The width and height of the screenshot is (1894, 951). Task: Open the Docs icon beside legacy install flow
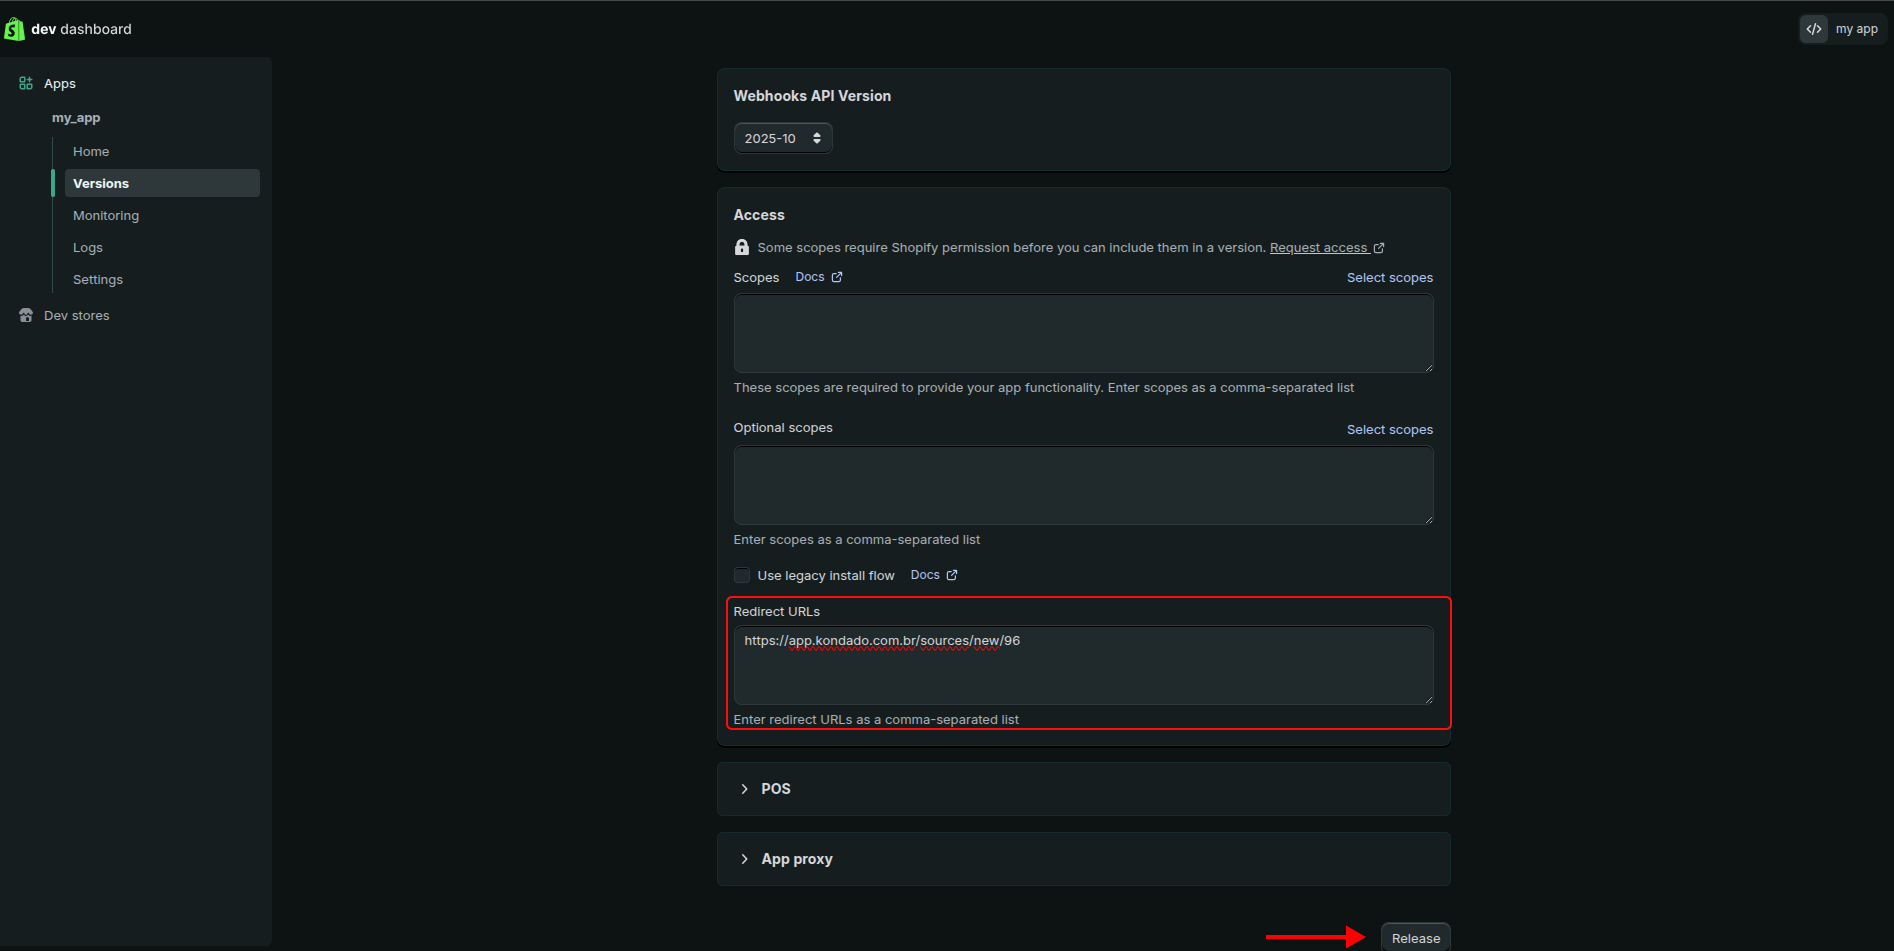(x=950, y=574)
